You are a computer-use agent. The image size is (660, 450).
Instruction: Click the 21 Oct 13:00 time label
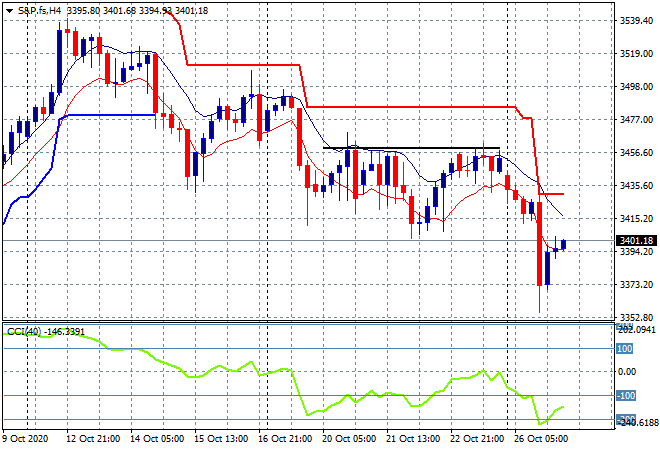coord(413,439)
